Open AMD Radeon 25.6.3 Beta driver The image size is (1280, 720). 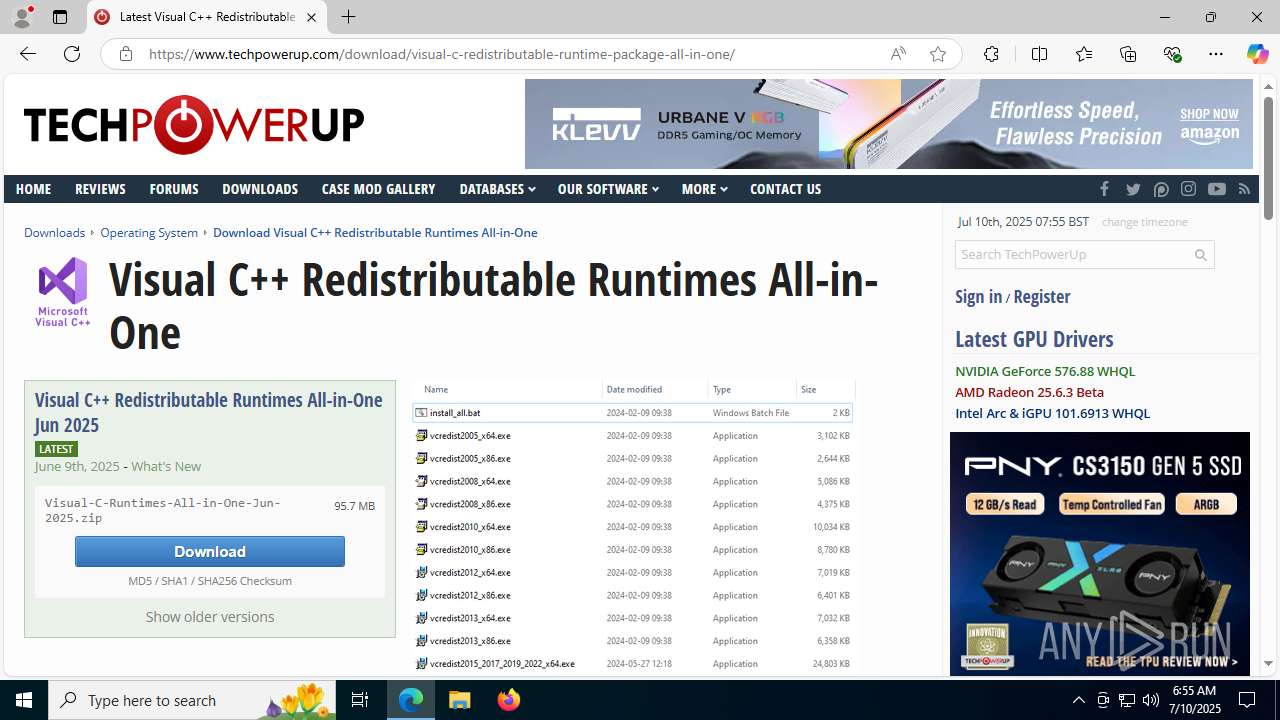(1029, 392)
